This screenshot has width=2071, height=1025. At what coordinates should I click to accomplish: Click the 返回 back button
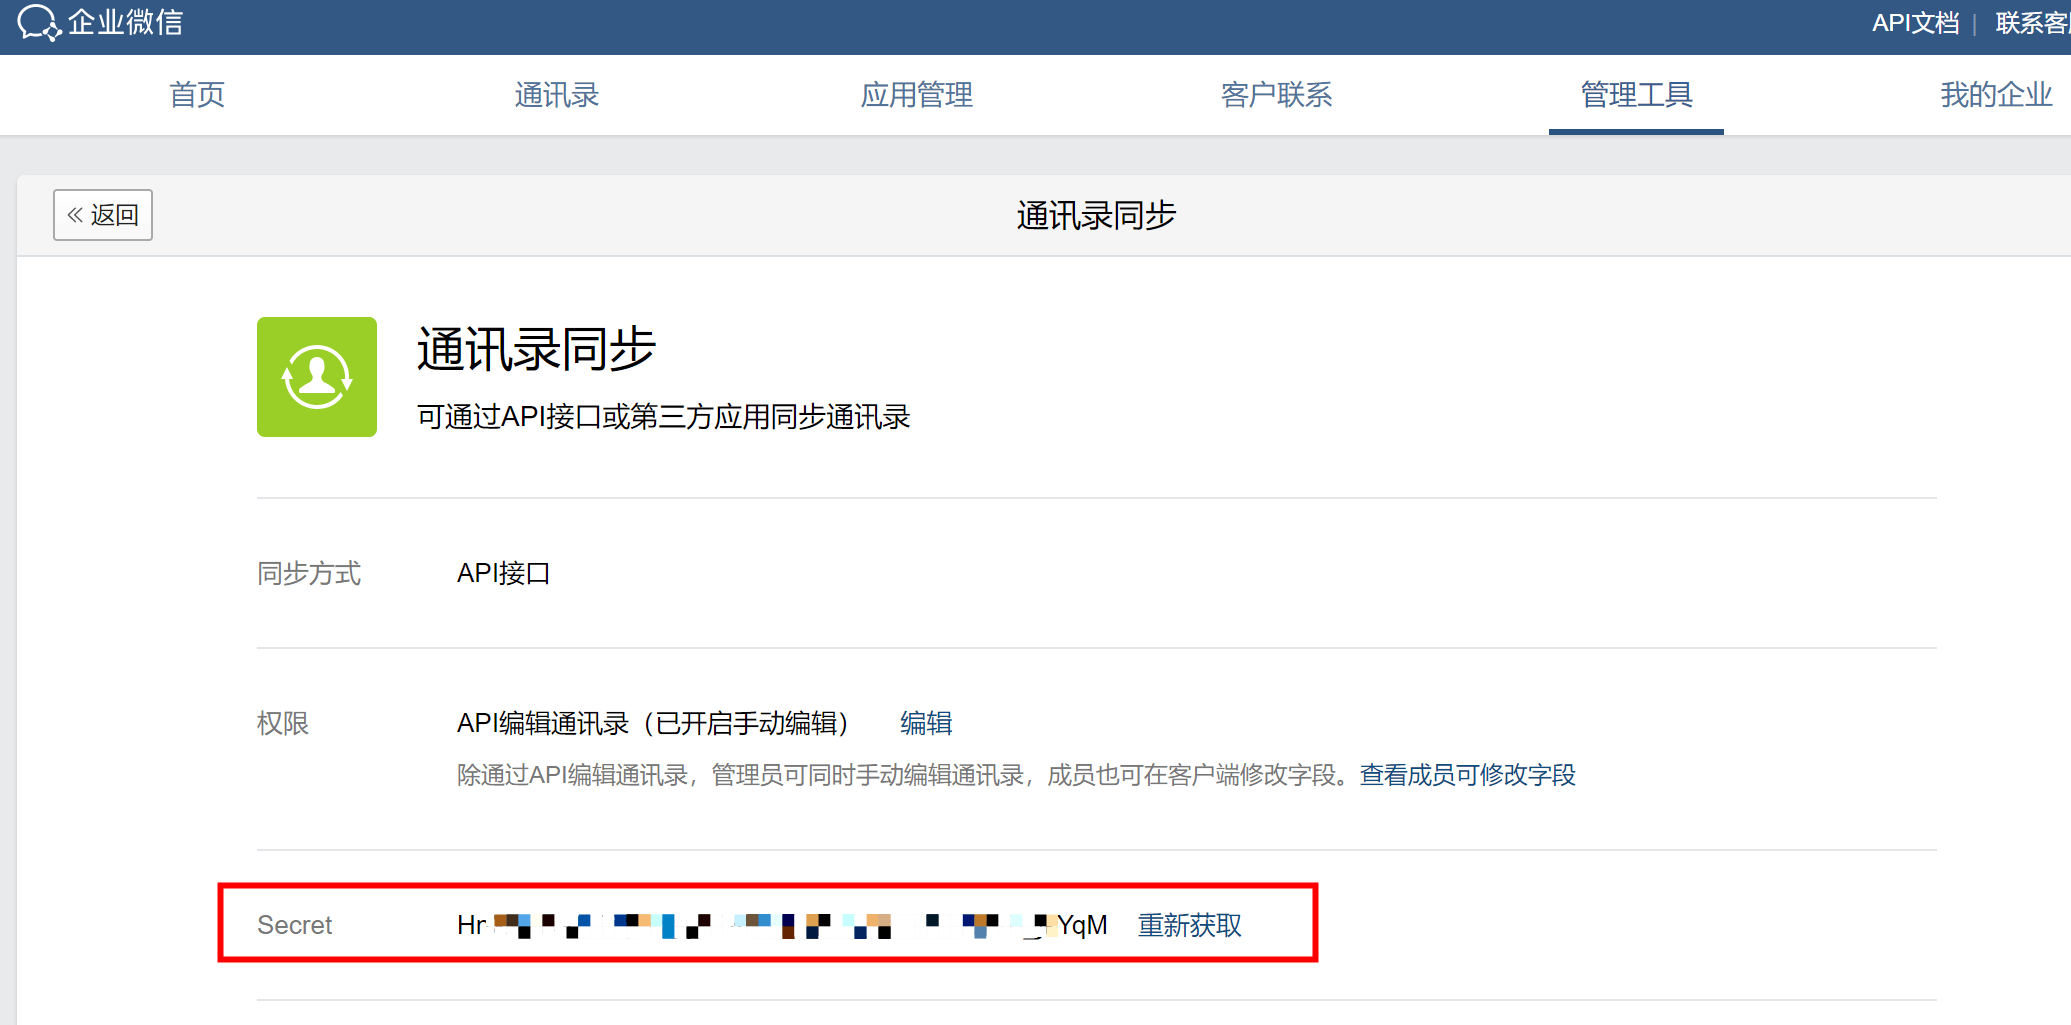click(103, 215)
